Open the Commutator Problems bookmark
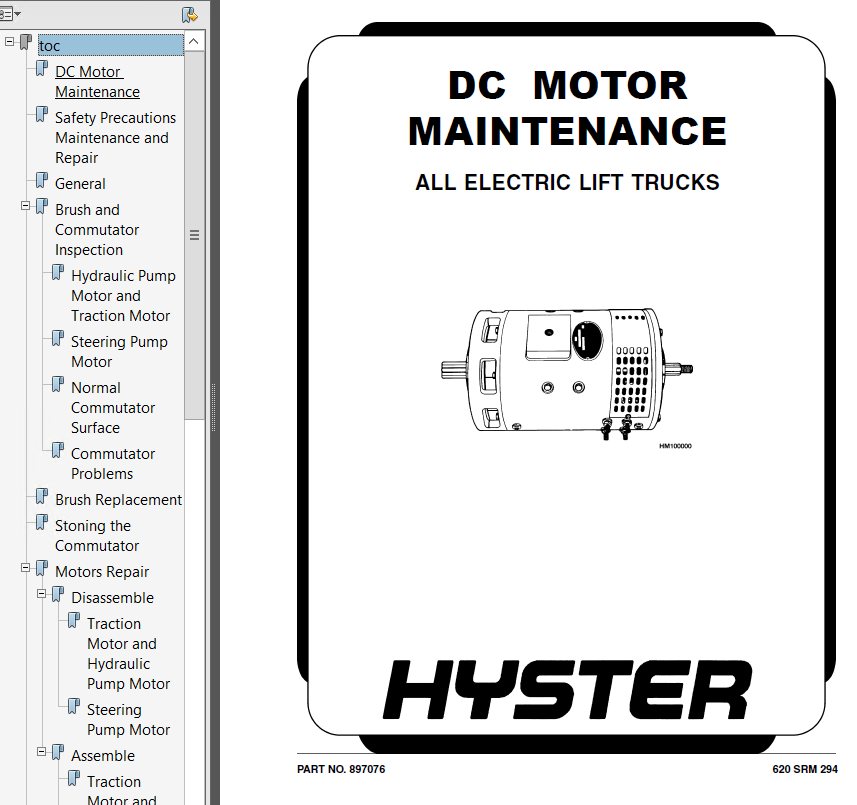Viewport: 857px width, 805px height. (113, 463)
